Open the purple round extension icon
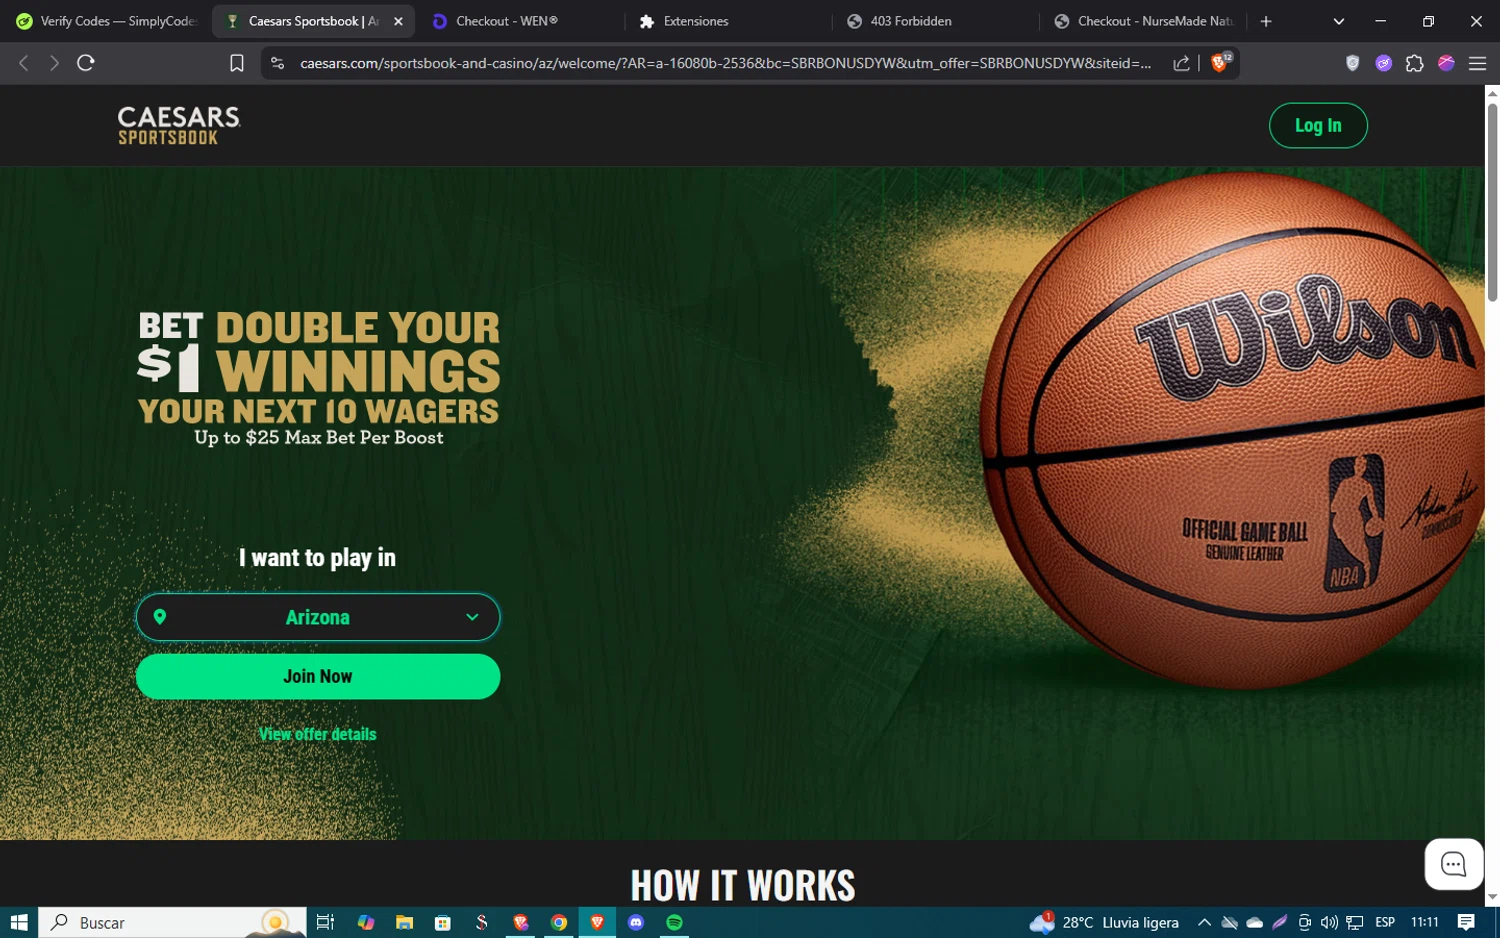Image resolution: width=1500 pixels, height=938 pixels. coord(1384,63)
